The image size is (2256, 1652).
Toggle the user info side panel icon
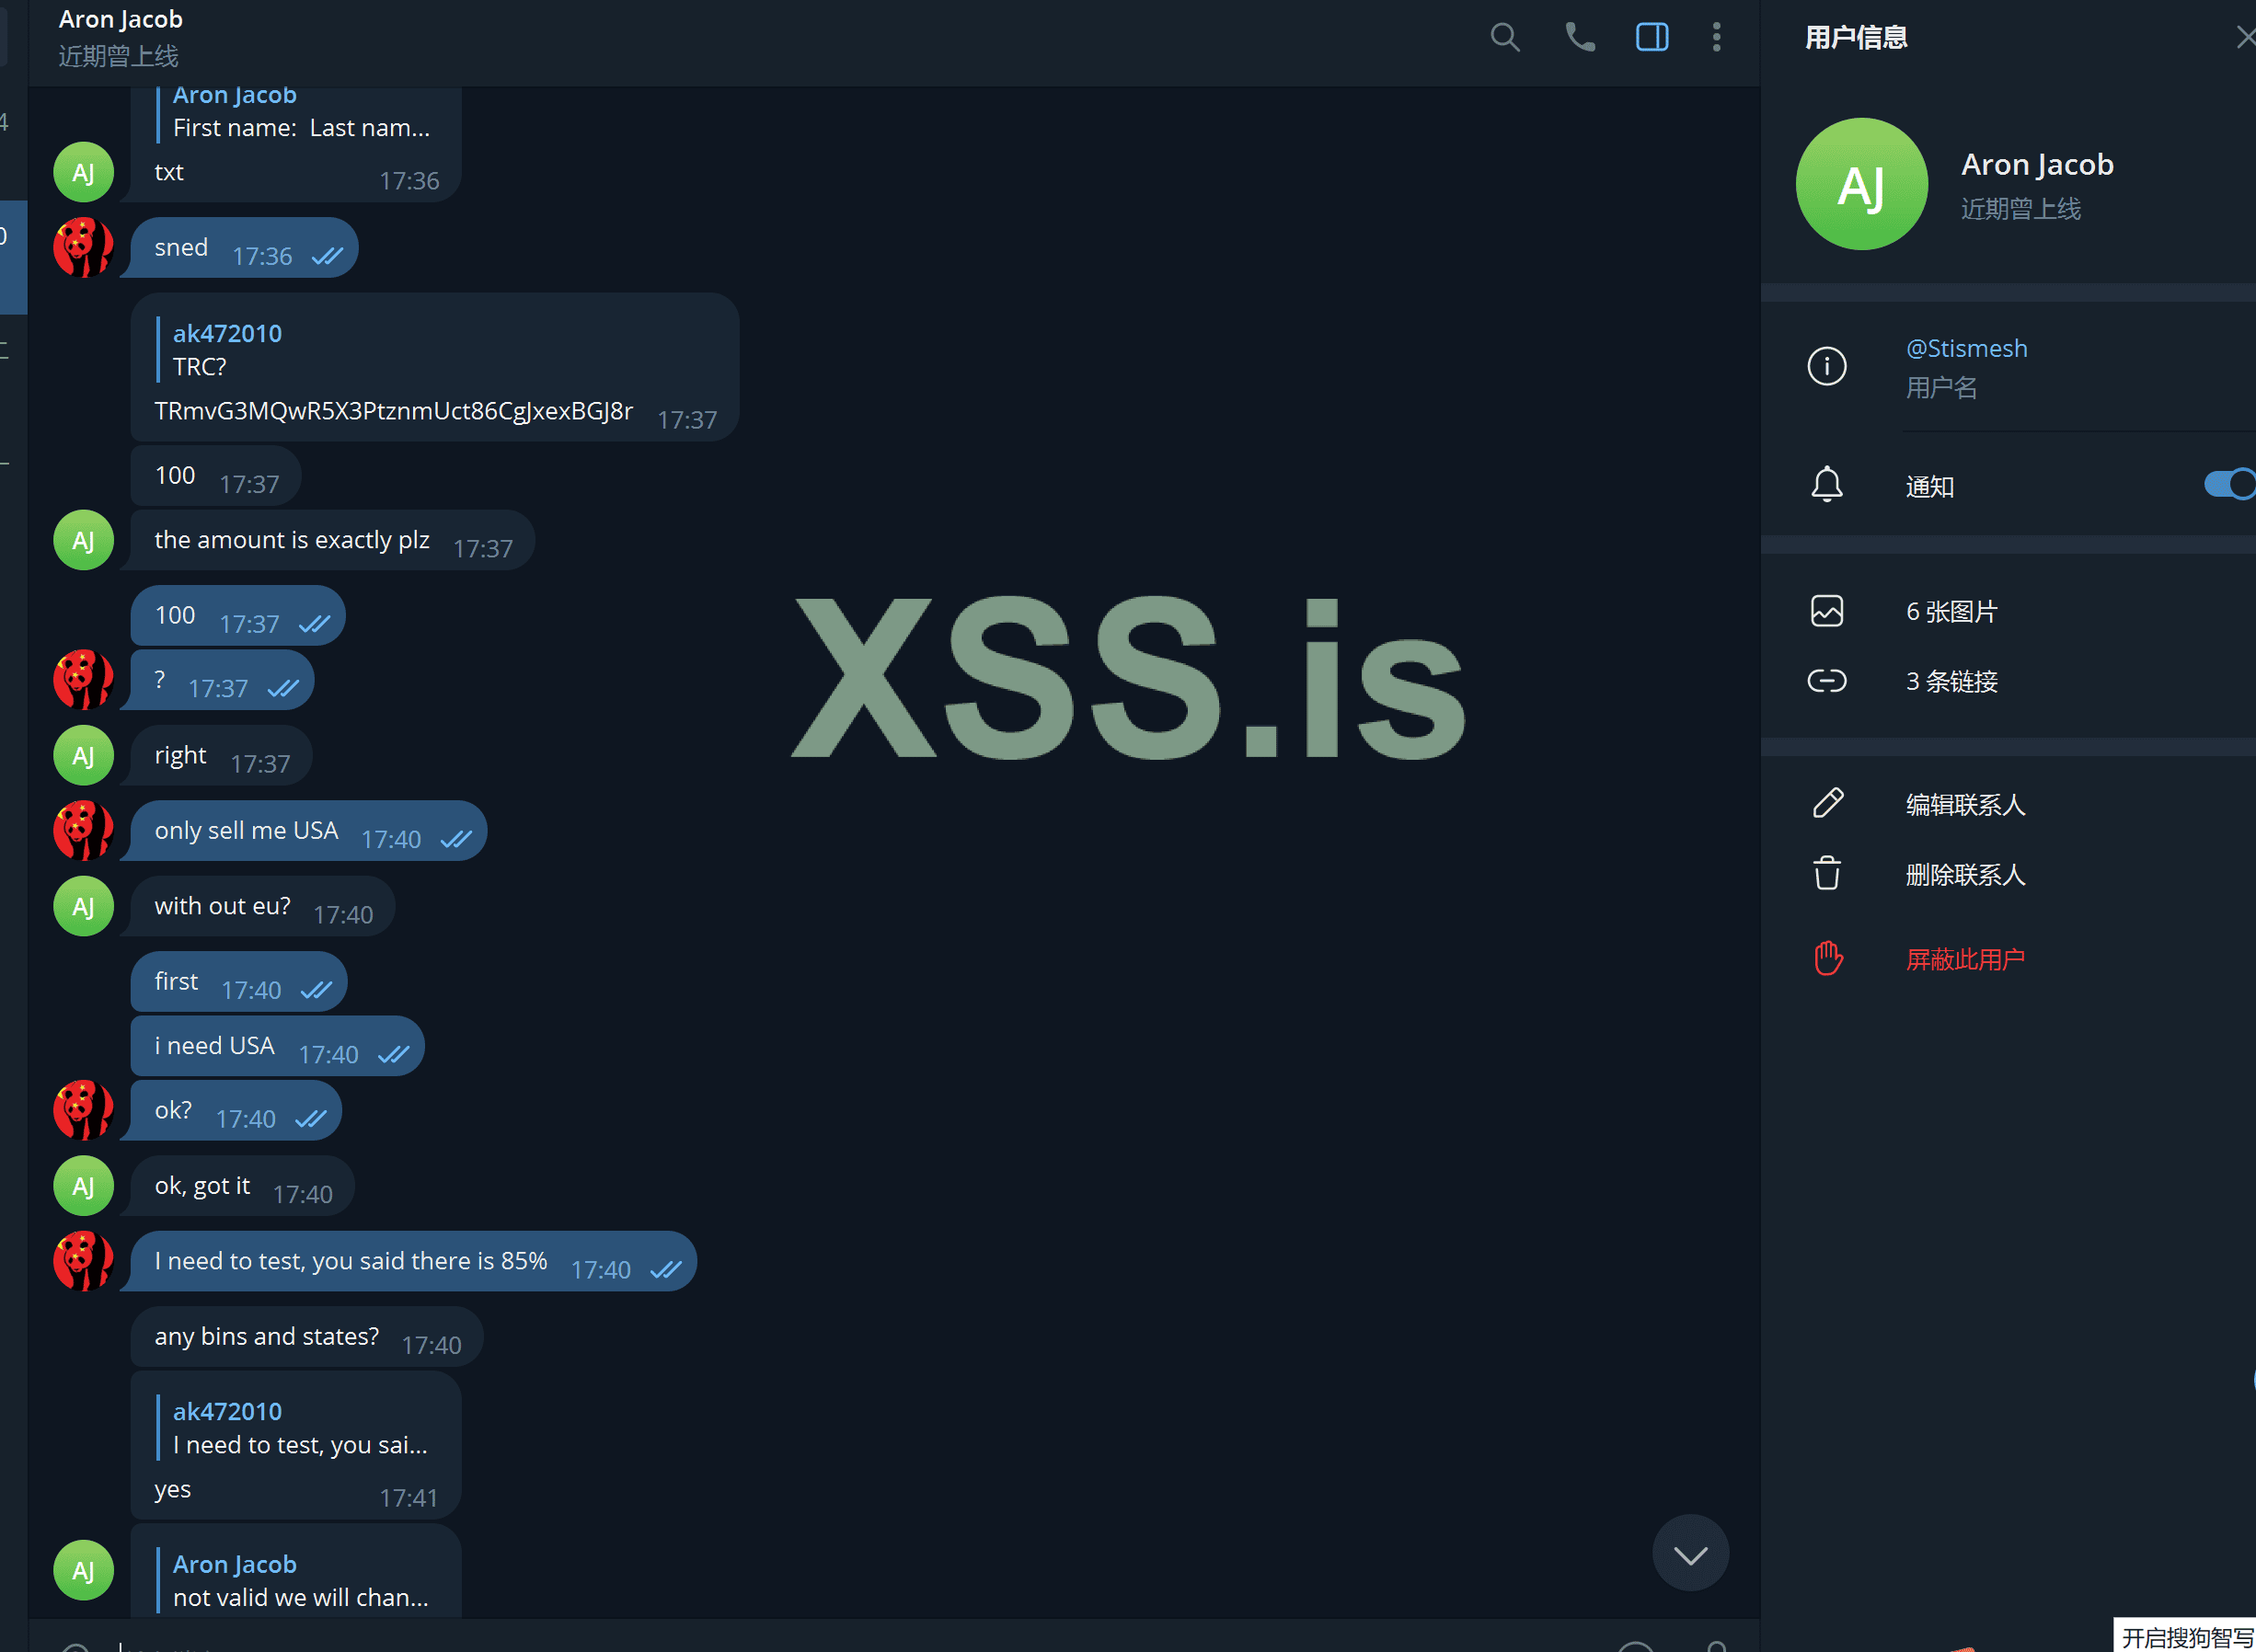click(1652, 38)
